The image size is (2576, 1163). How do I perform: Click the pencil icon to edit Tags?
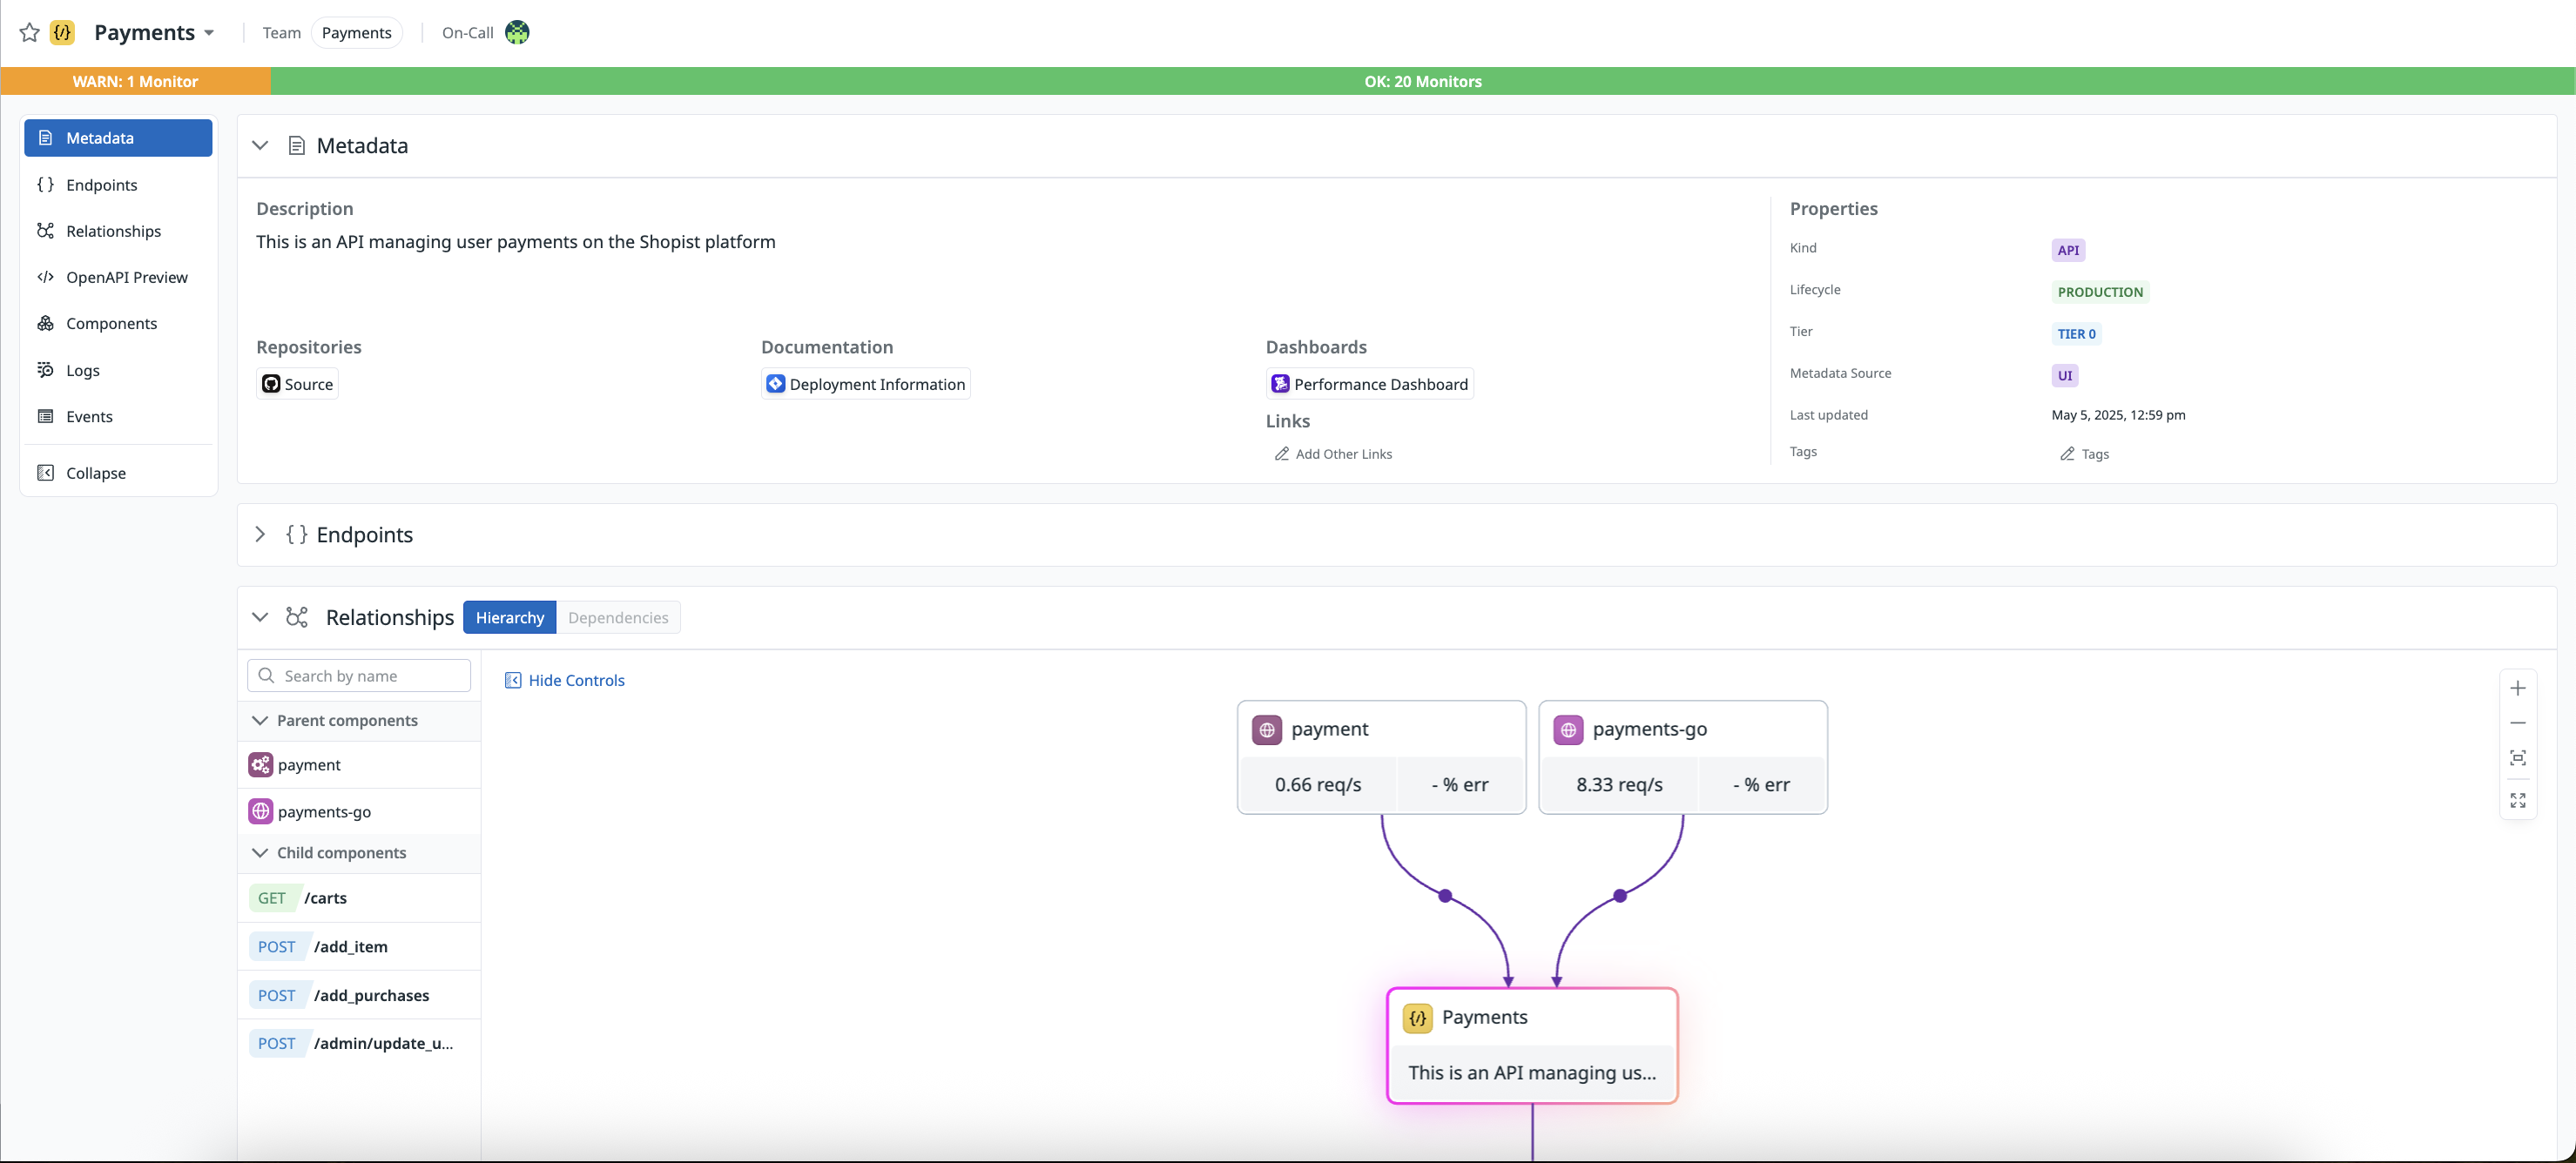point(2067,454)
